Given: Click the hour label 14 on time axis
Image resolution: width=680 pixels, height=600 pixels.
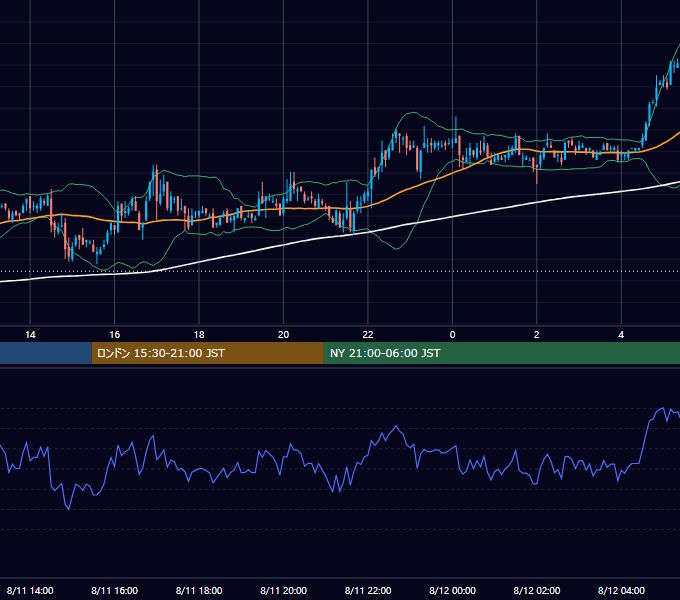Looking at the screenshot, I should (30, 335).
